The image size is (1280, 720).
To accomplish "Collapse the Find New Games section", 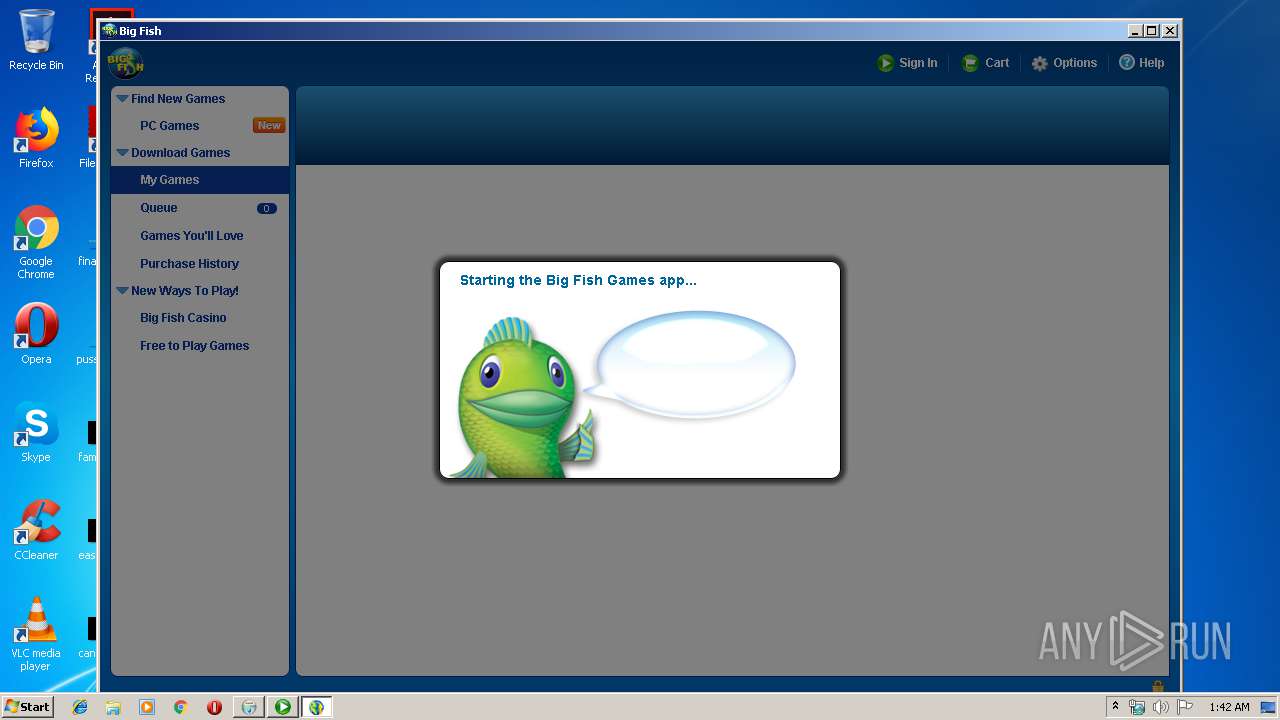I will coord(122,99).
